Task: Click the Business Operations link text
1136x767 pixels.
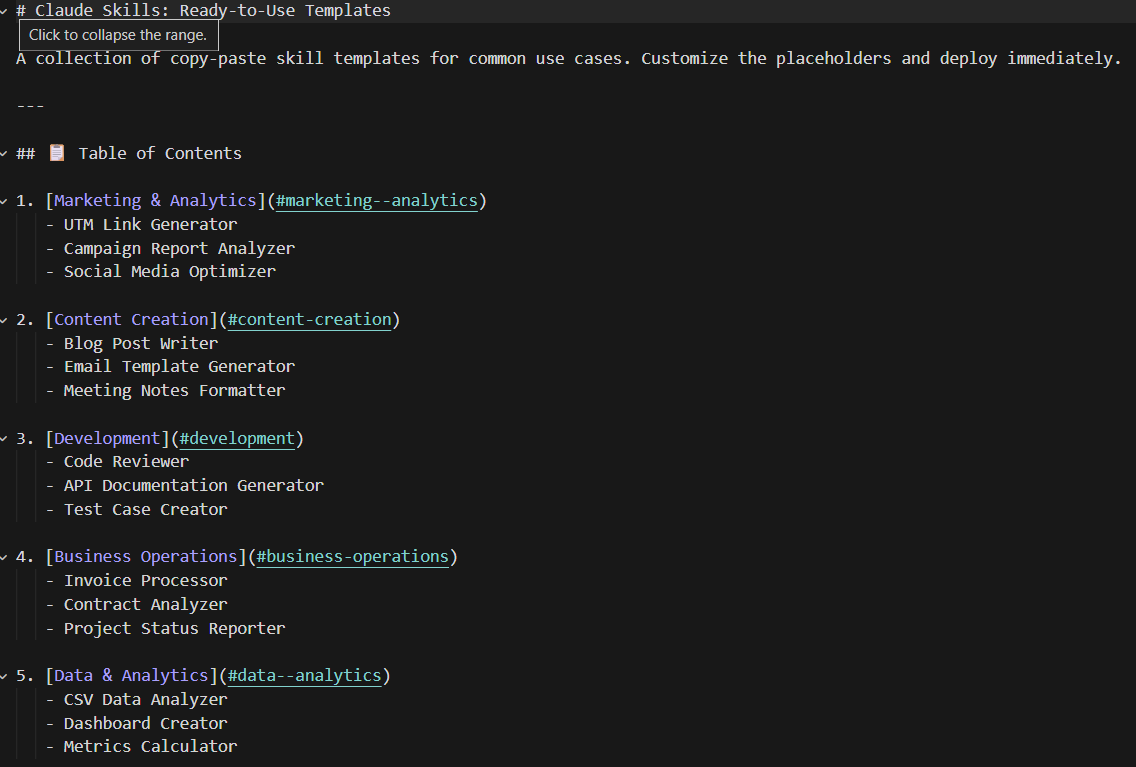Action: tap(146, 556)
